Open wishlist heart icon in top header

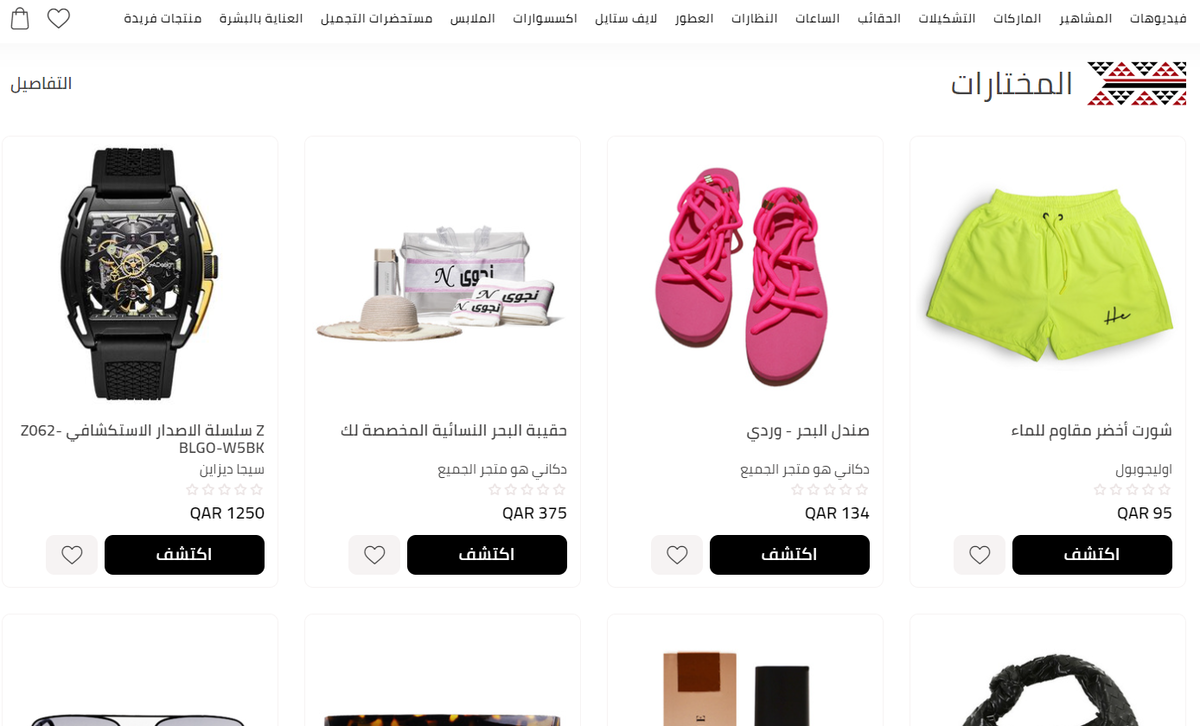(59, 18)
